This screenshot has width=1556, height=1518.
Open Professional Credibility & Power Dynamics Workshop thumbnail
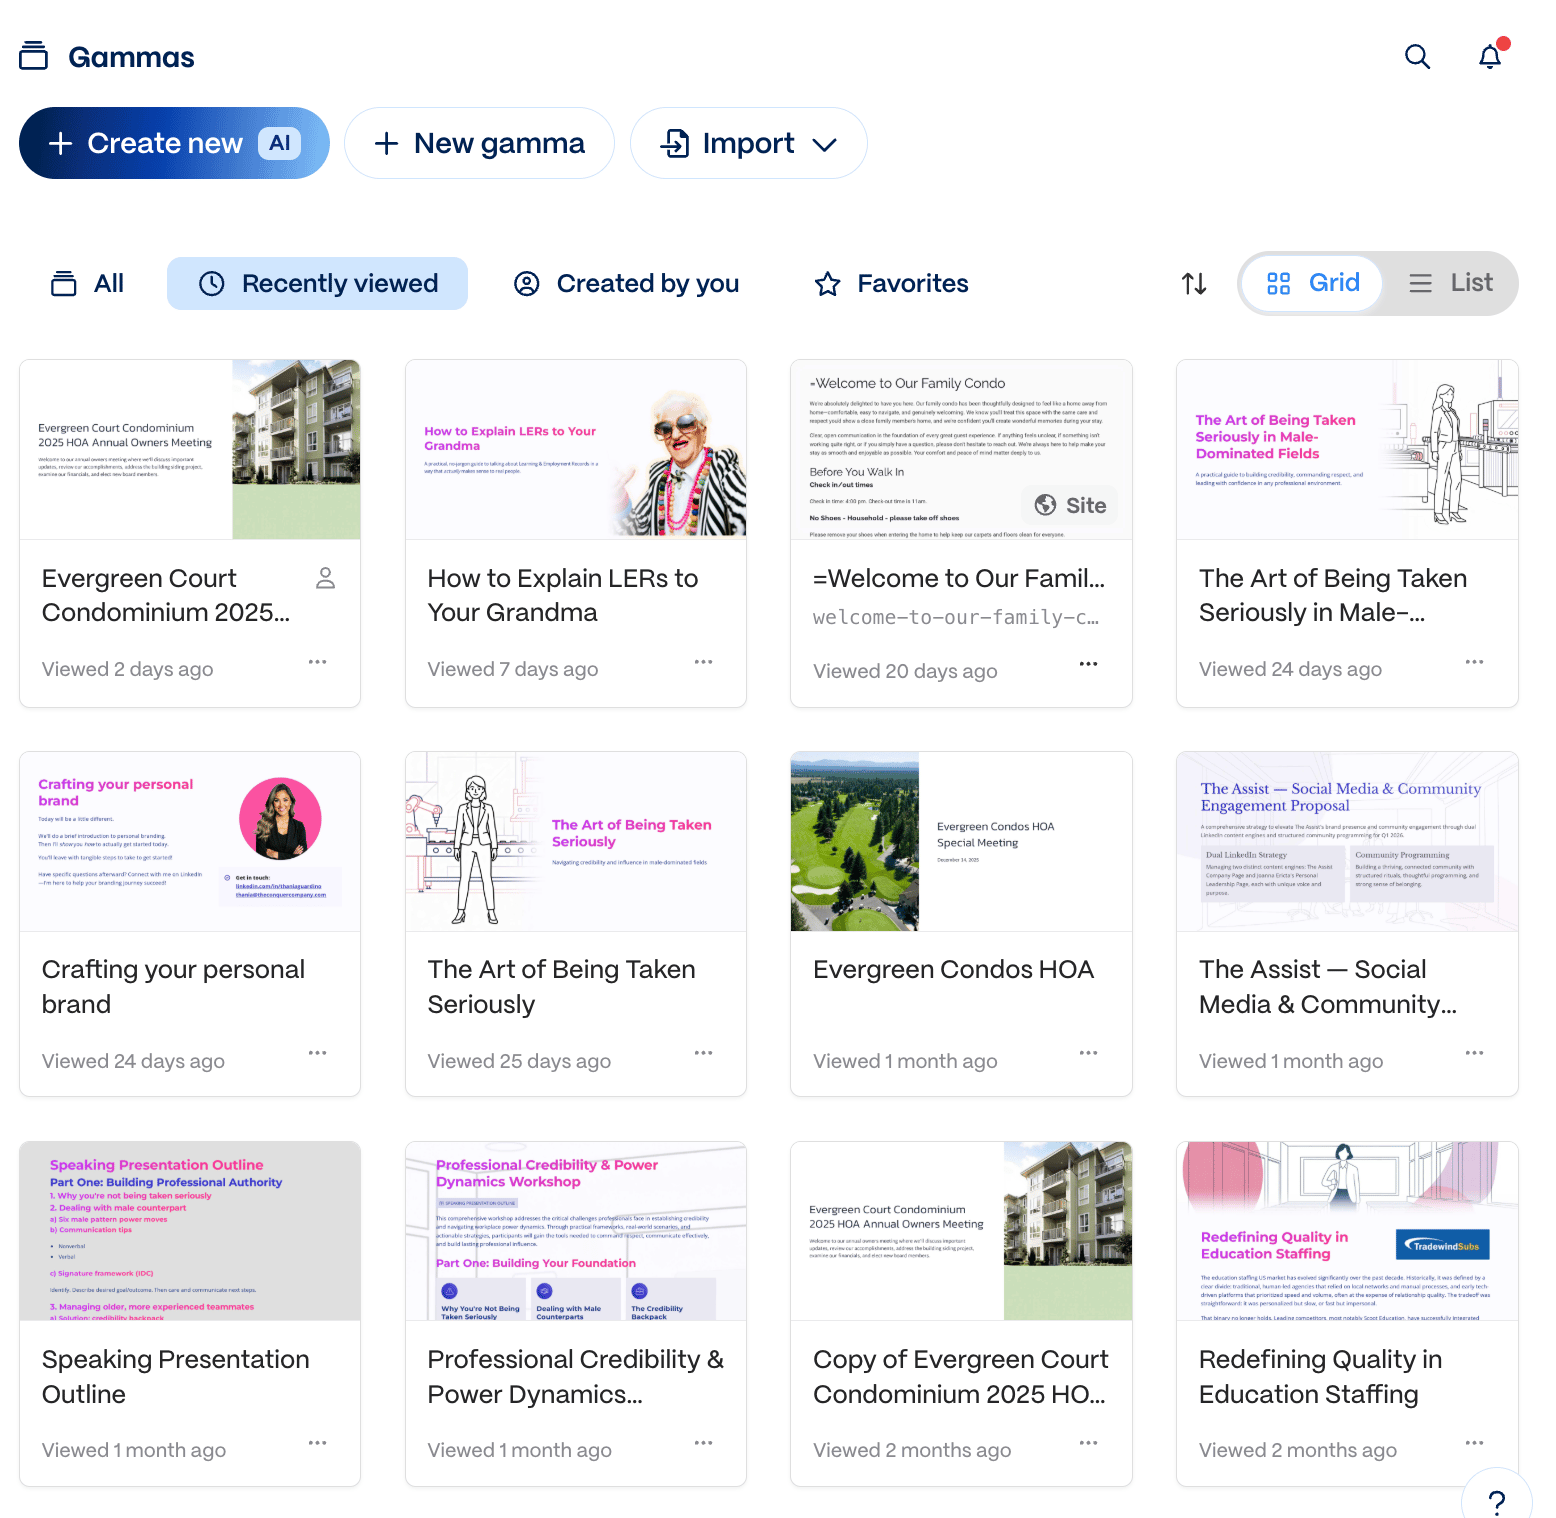point(576,1231)
